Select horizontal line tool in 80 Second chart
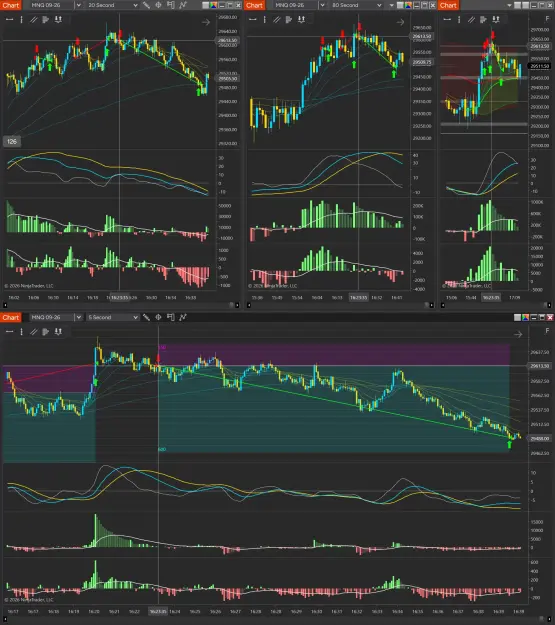This screenshot has width=555, height=625. point(253,19)
